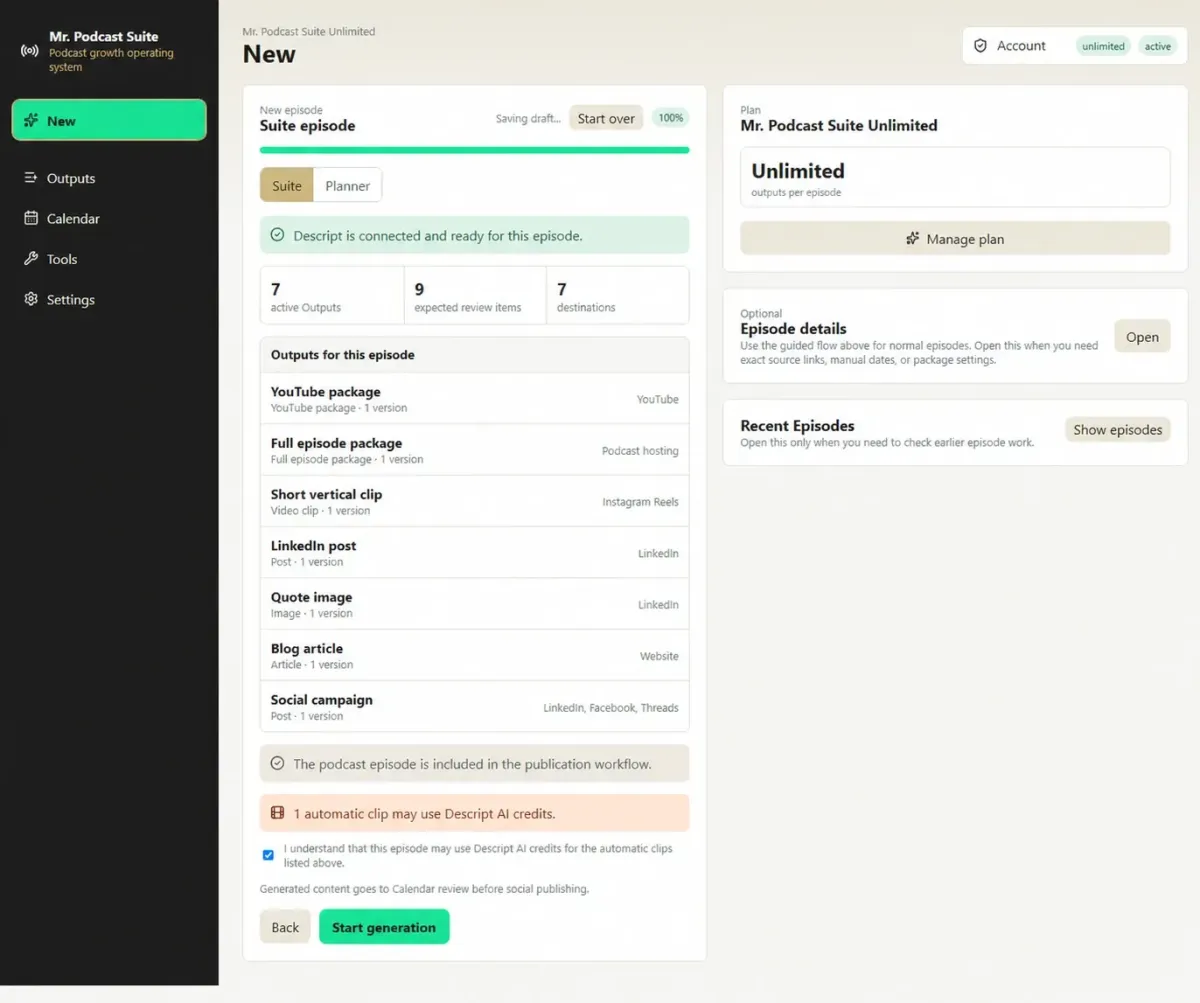Click the Instagram Reels destination label
Image resolution: width=1200 pixels, height=1003 pixels.
pos(640,502)
